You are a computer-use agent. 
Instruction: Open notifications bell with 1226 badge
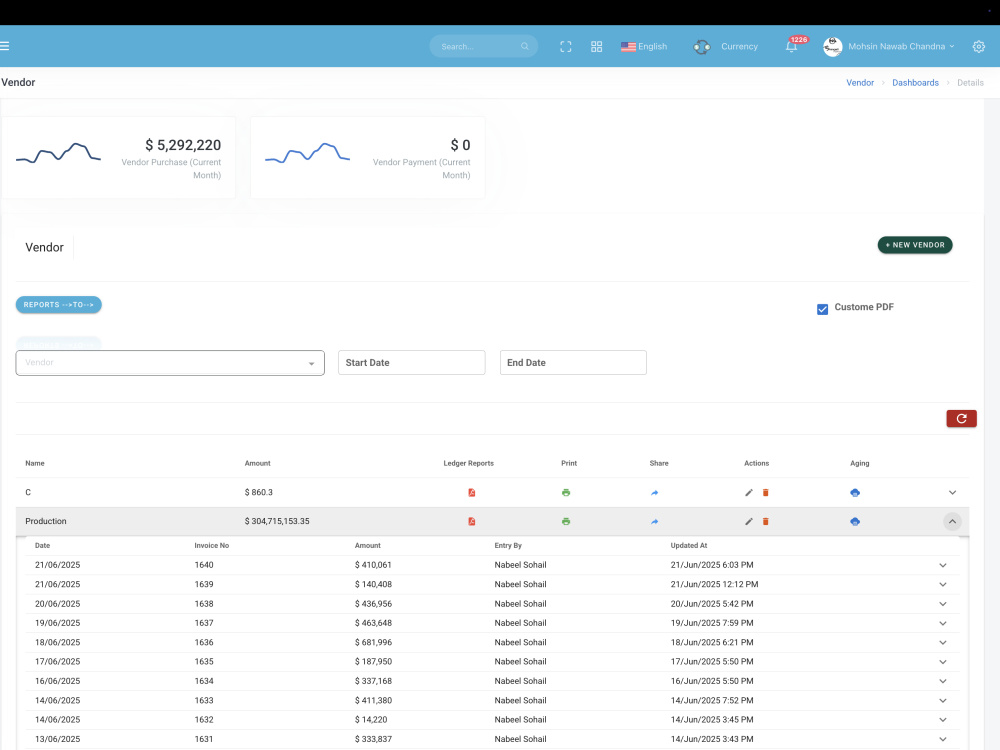click(x=791, y=47)
